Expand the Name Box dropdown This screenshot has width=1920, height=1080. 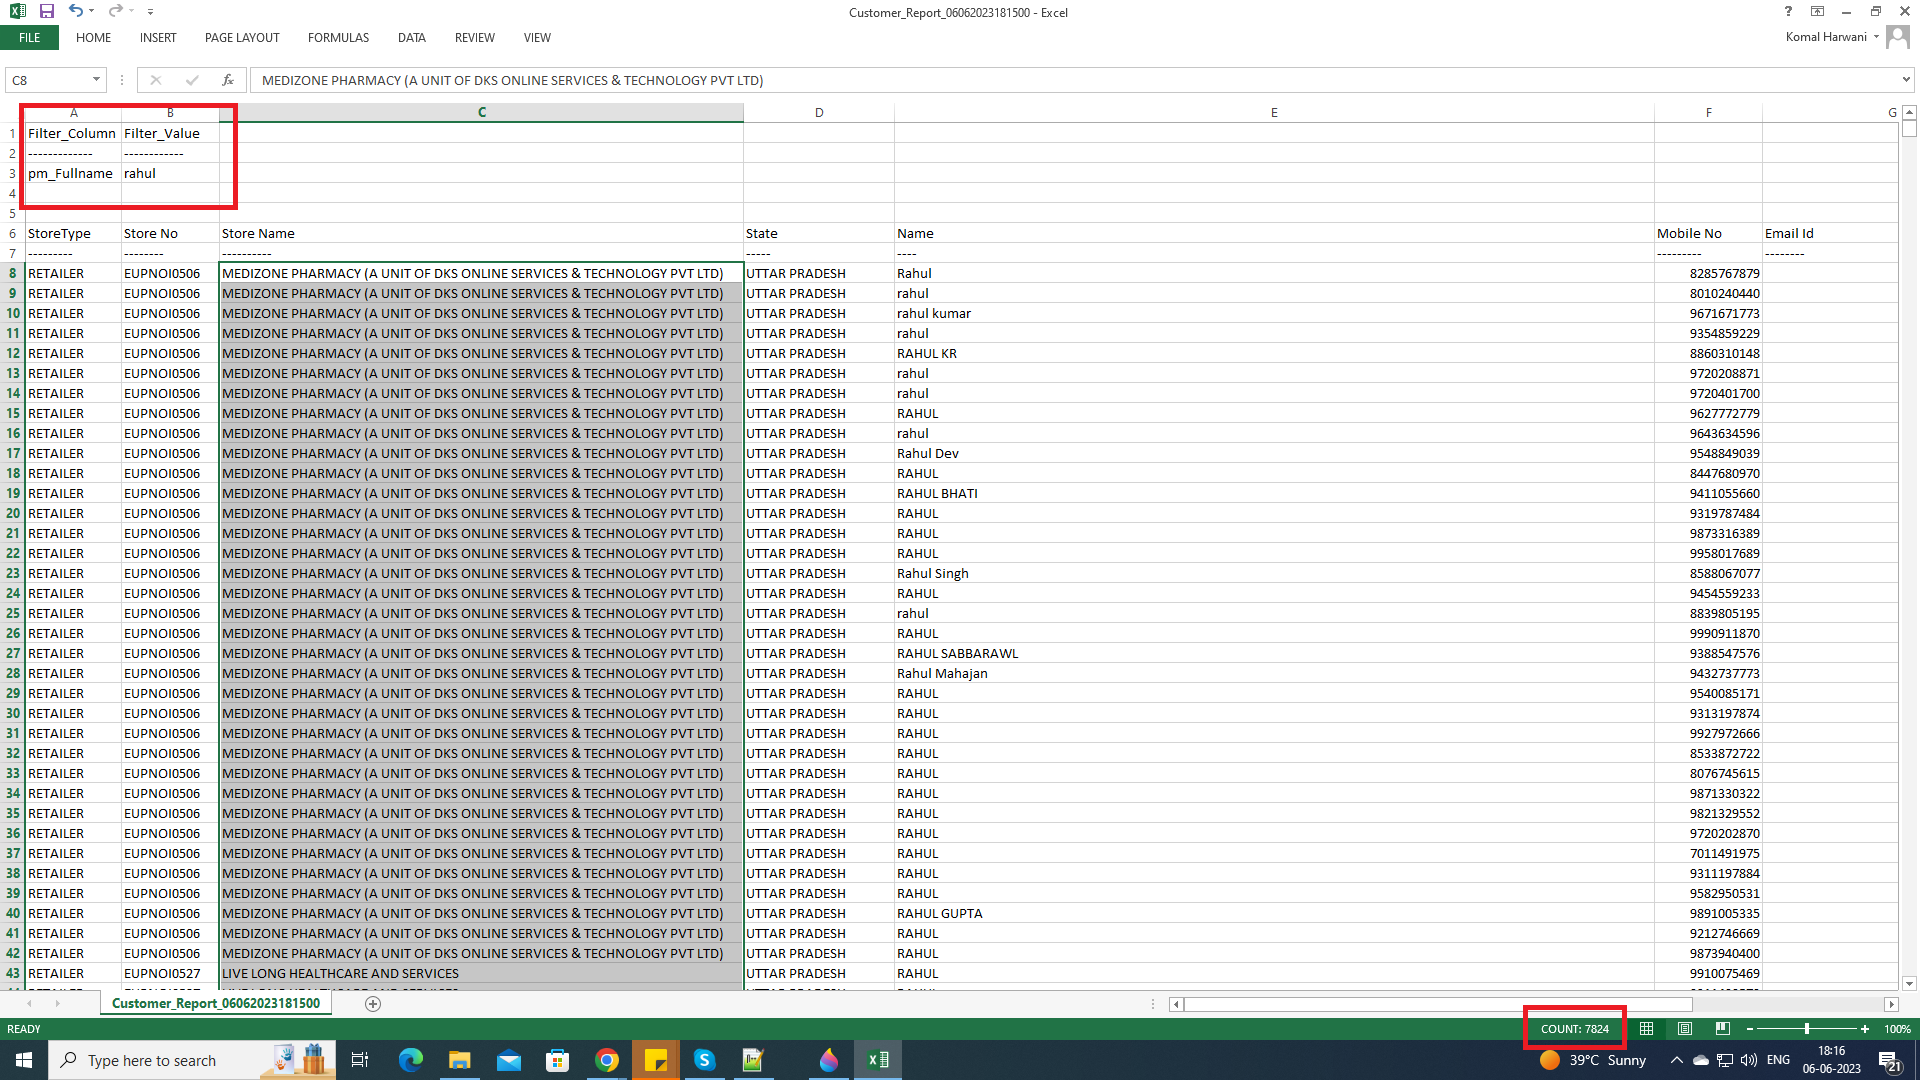click(96, 80)
